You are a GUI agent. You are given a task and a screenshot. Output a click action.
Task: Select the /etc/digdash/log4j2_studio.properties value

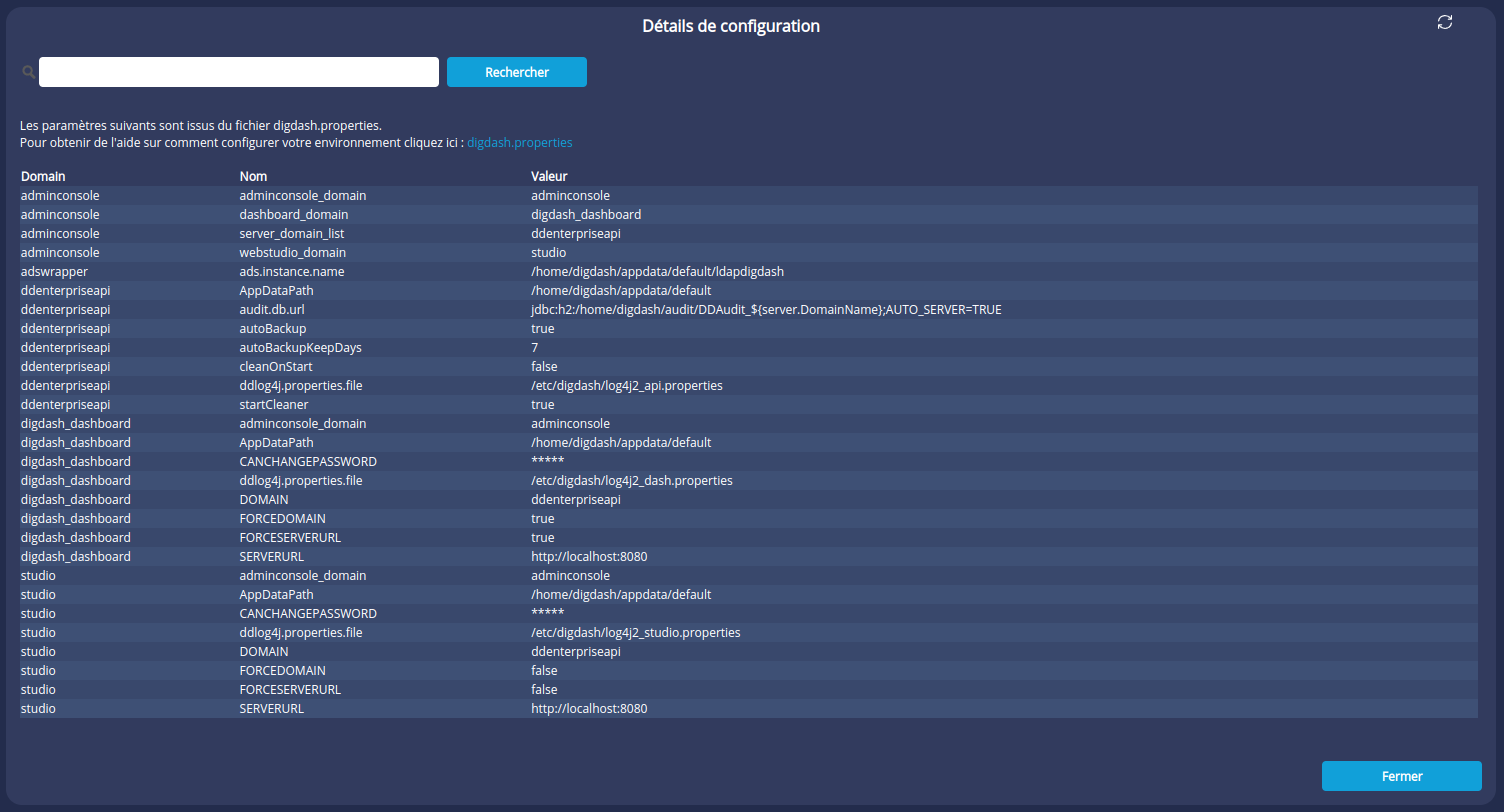pos(635,633)
